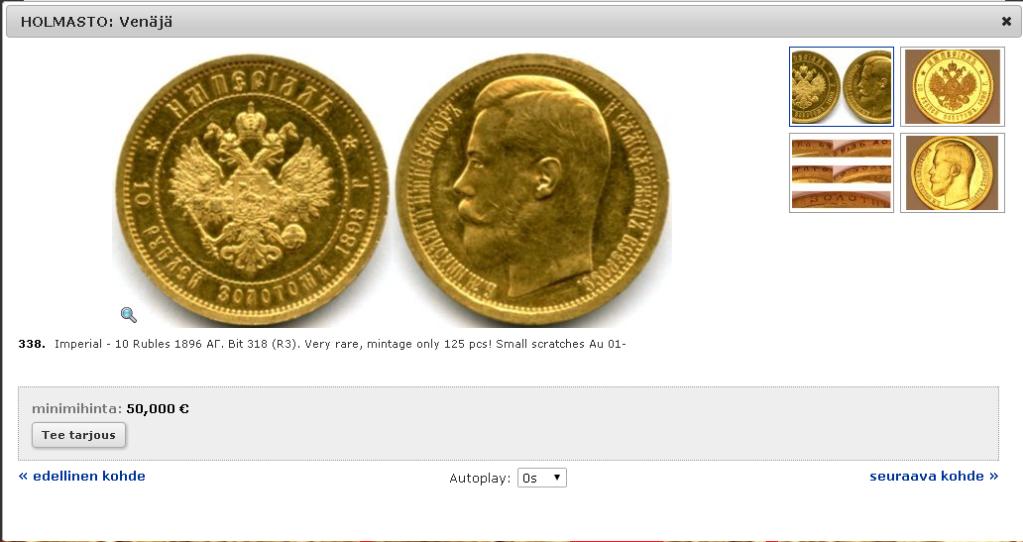Click lot number 338
This screenshot has width=1023, height=542.
tap(32, 344)
